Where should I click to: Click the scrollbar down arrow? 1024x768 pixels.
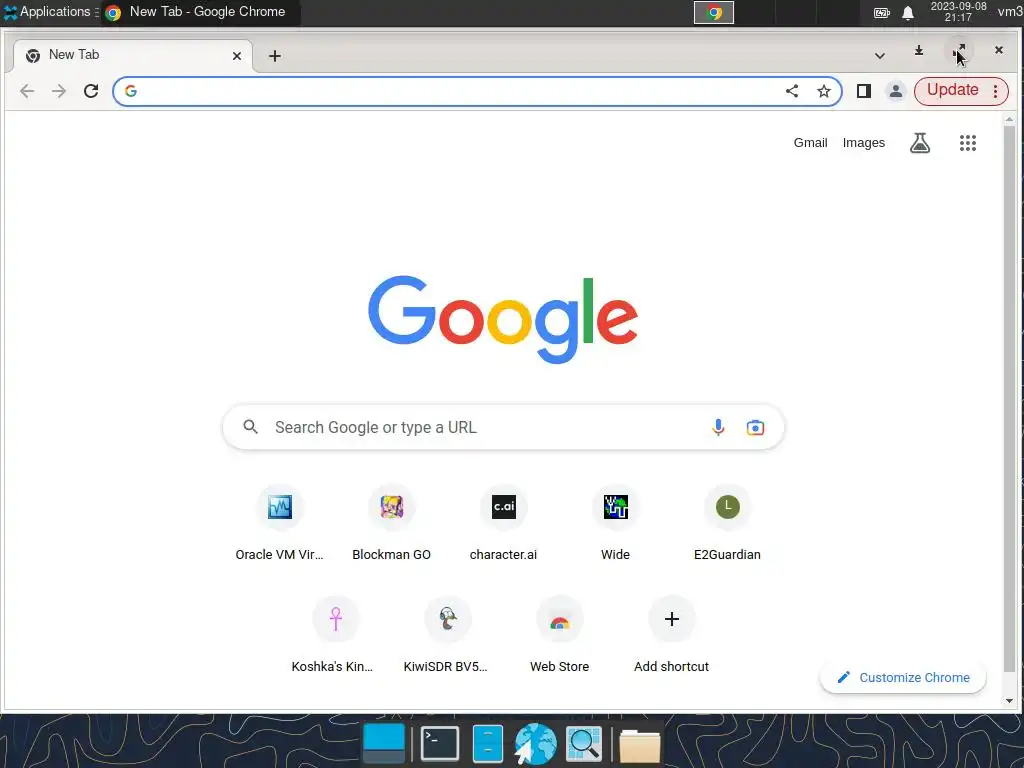tap(1009, 701)
